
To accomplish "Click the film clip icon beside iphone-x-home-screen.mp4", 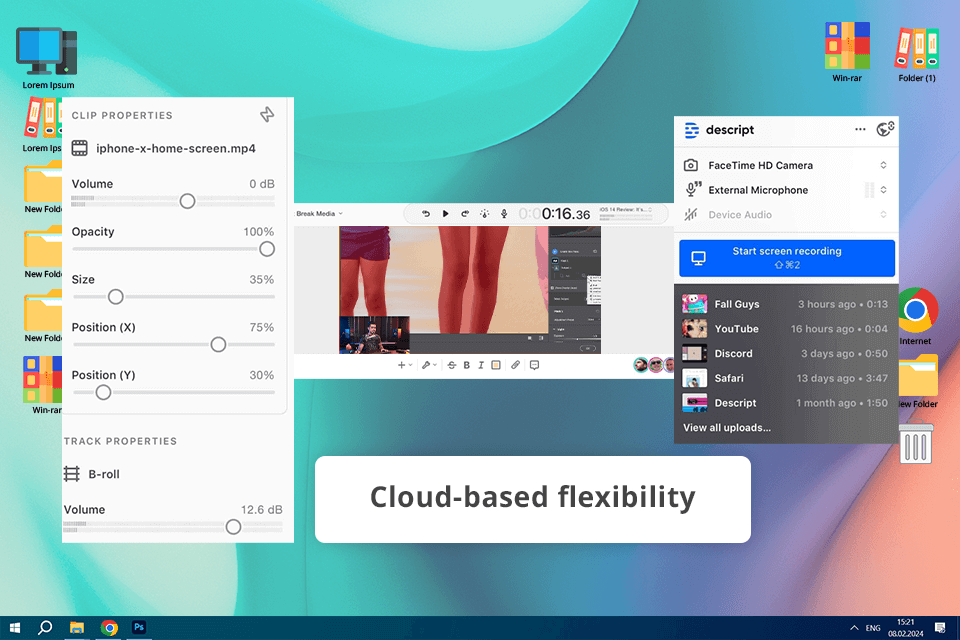I will point(80,148).
